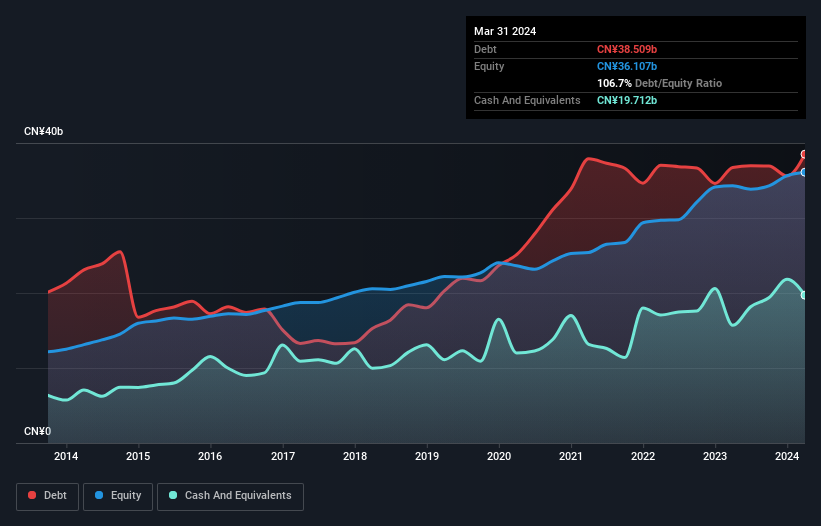Click the CN¥0 y-axis label

coord(38,431)
